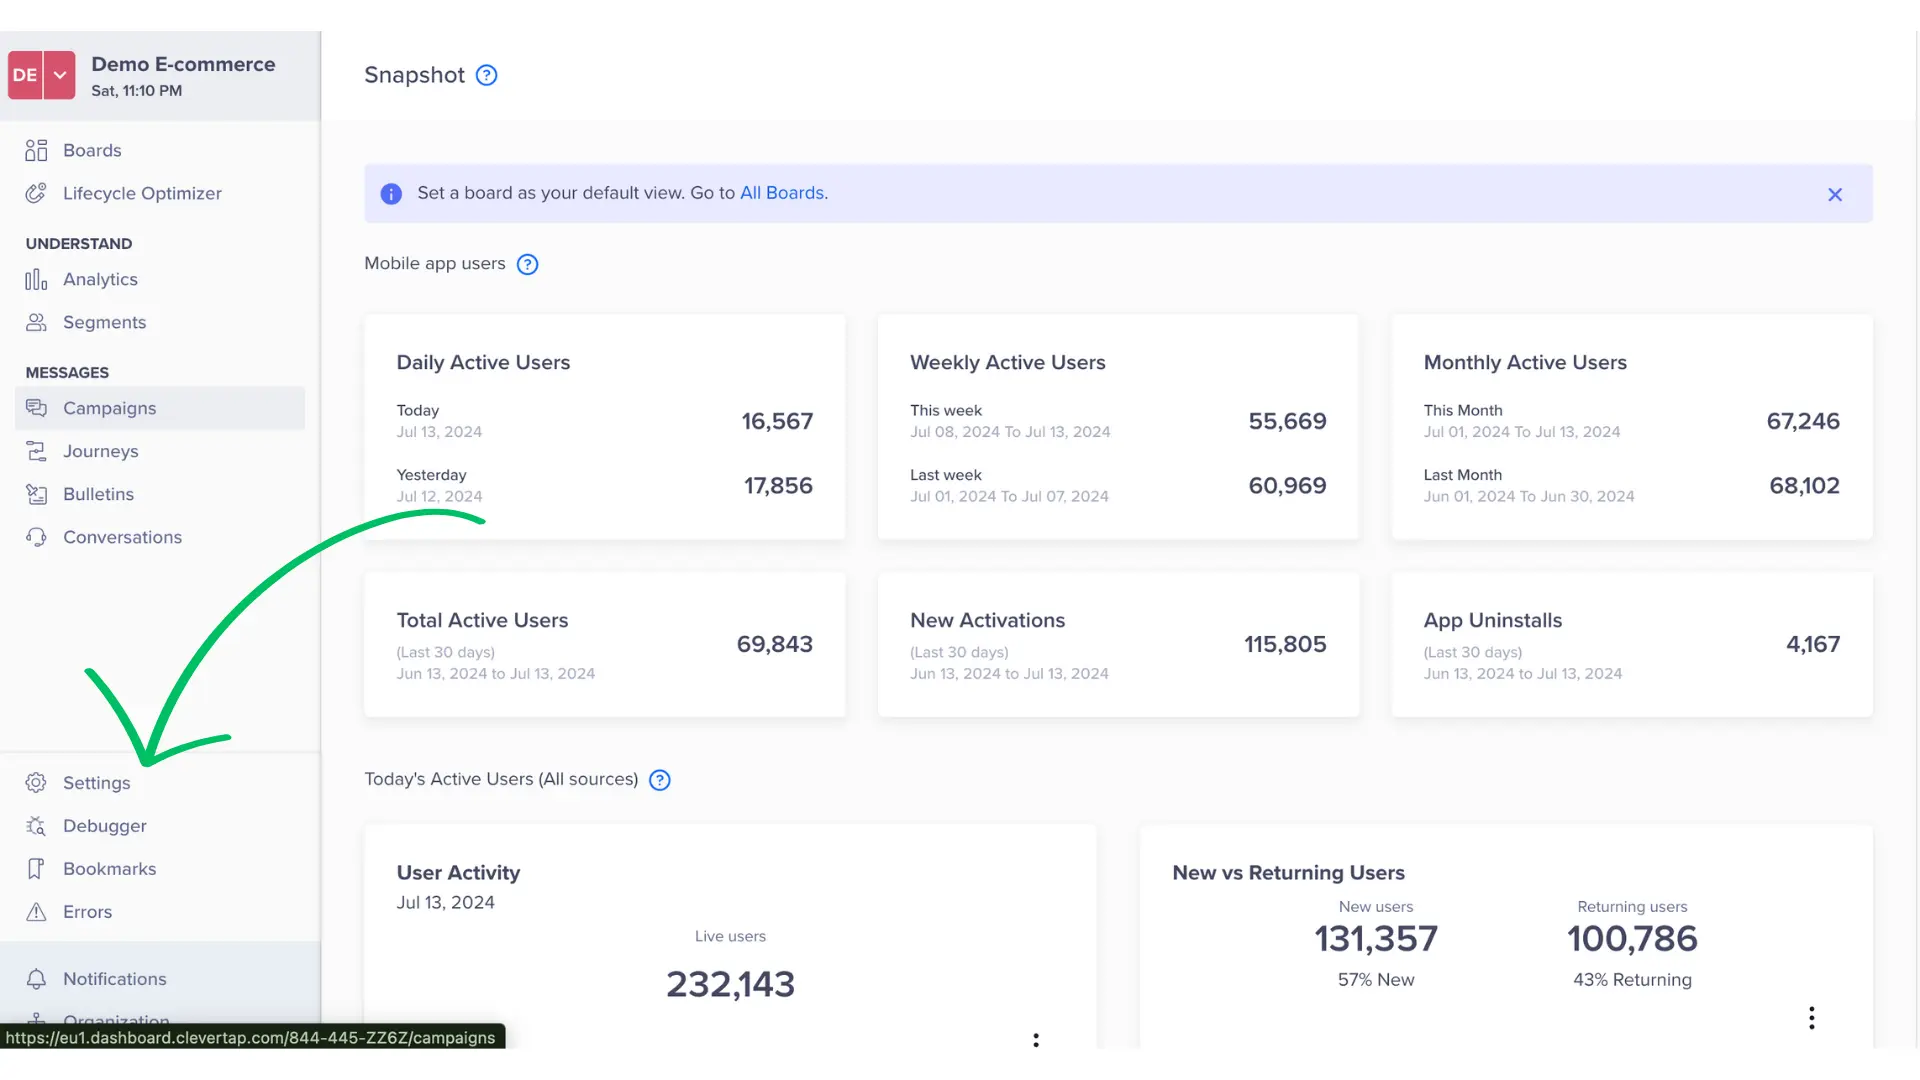Select Campaigns in the Messages menu
The width and height of the screenshot is (1920, 1080).
109,408
